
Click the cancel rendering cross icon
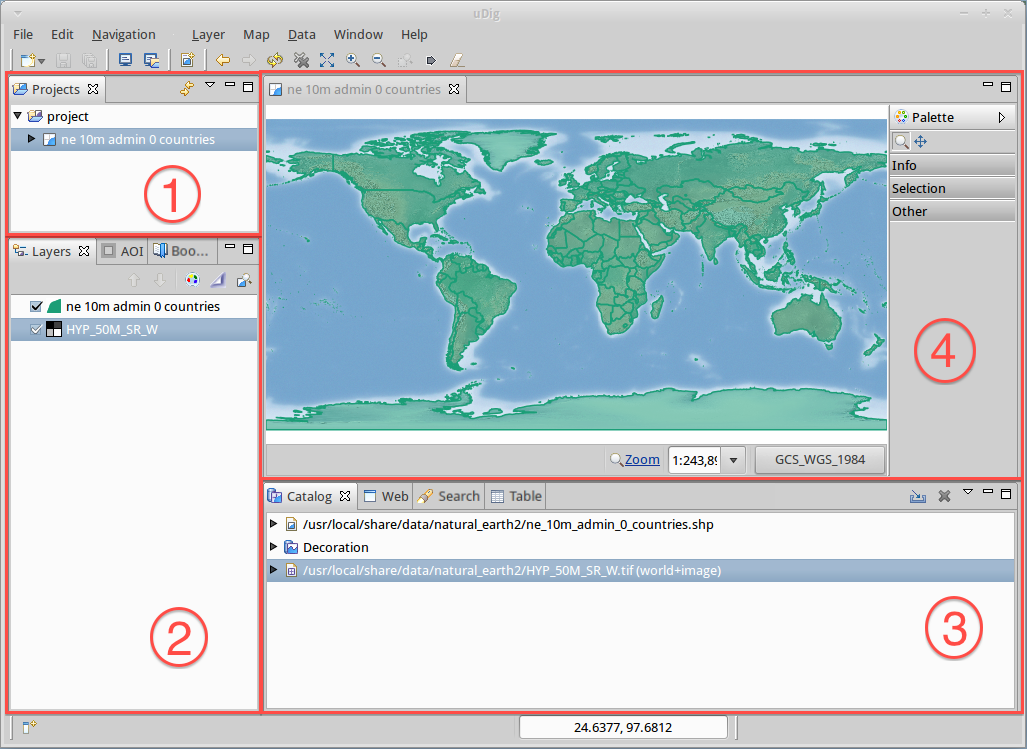click(x=301, y=60)
